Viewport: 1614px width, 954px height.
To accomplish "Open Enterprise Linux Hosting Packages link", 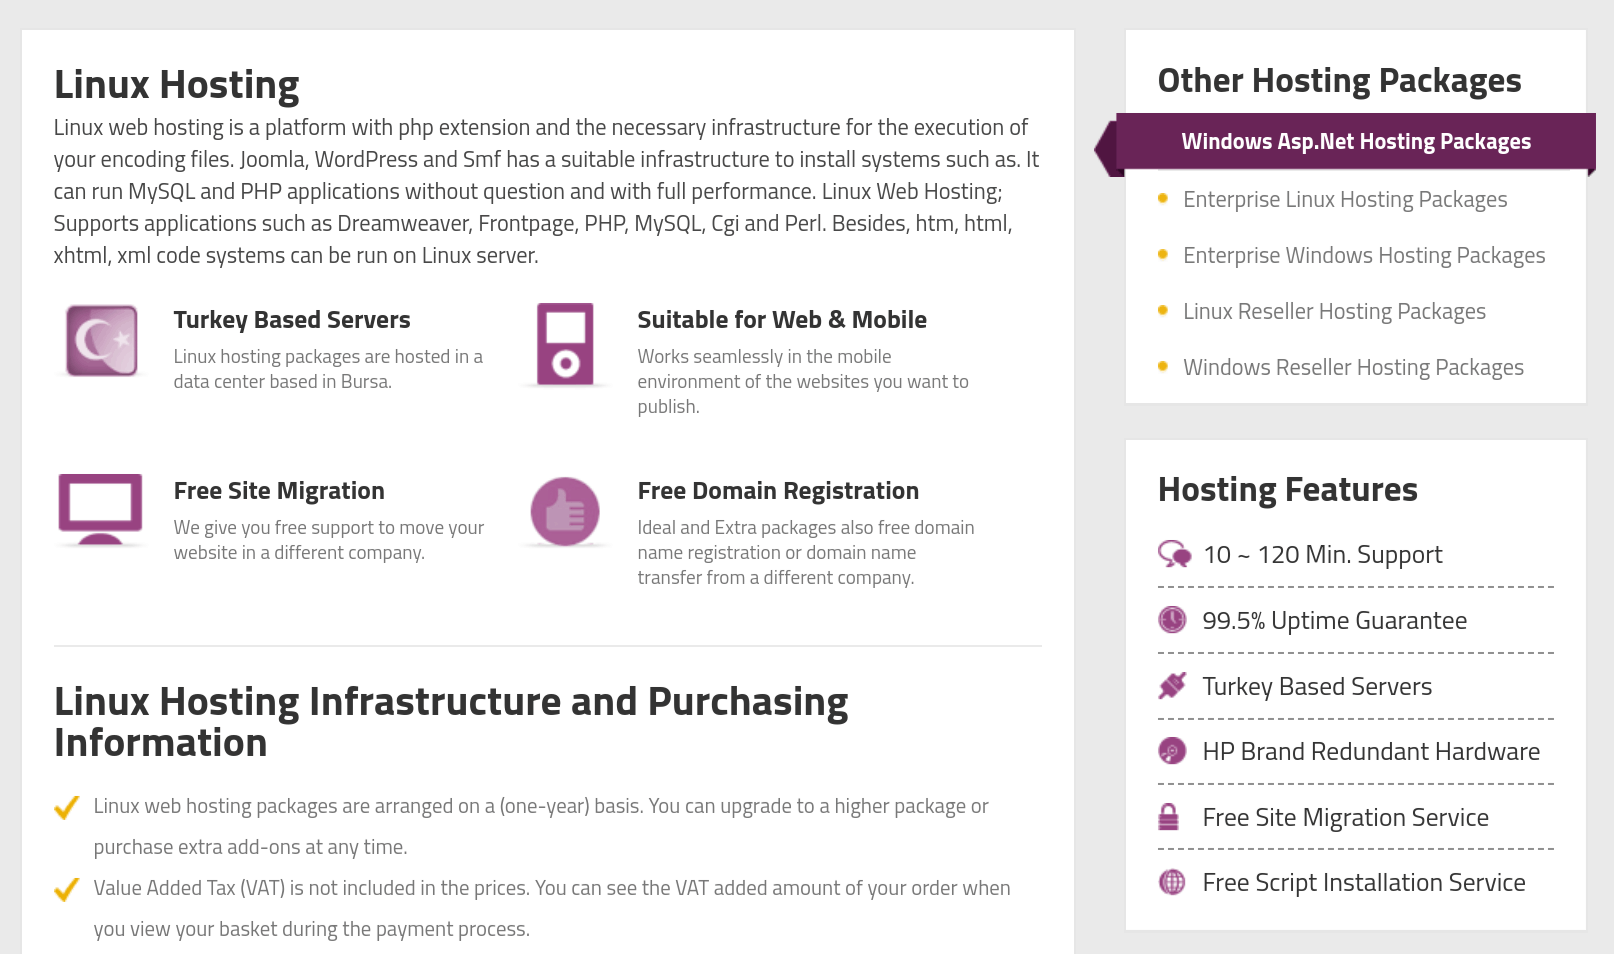I will coord(1345,199).
